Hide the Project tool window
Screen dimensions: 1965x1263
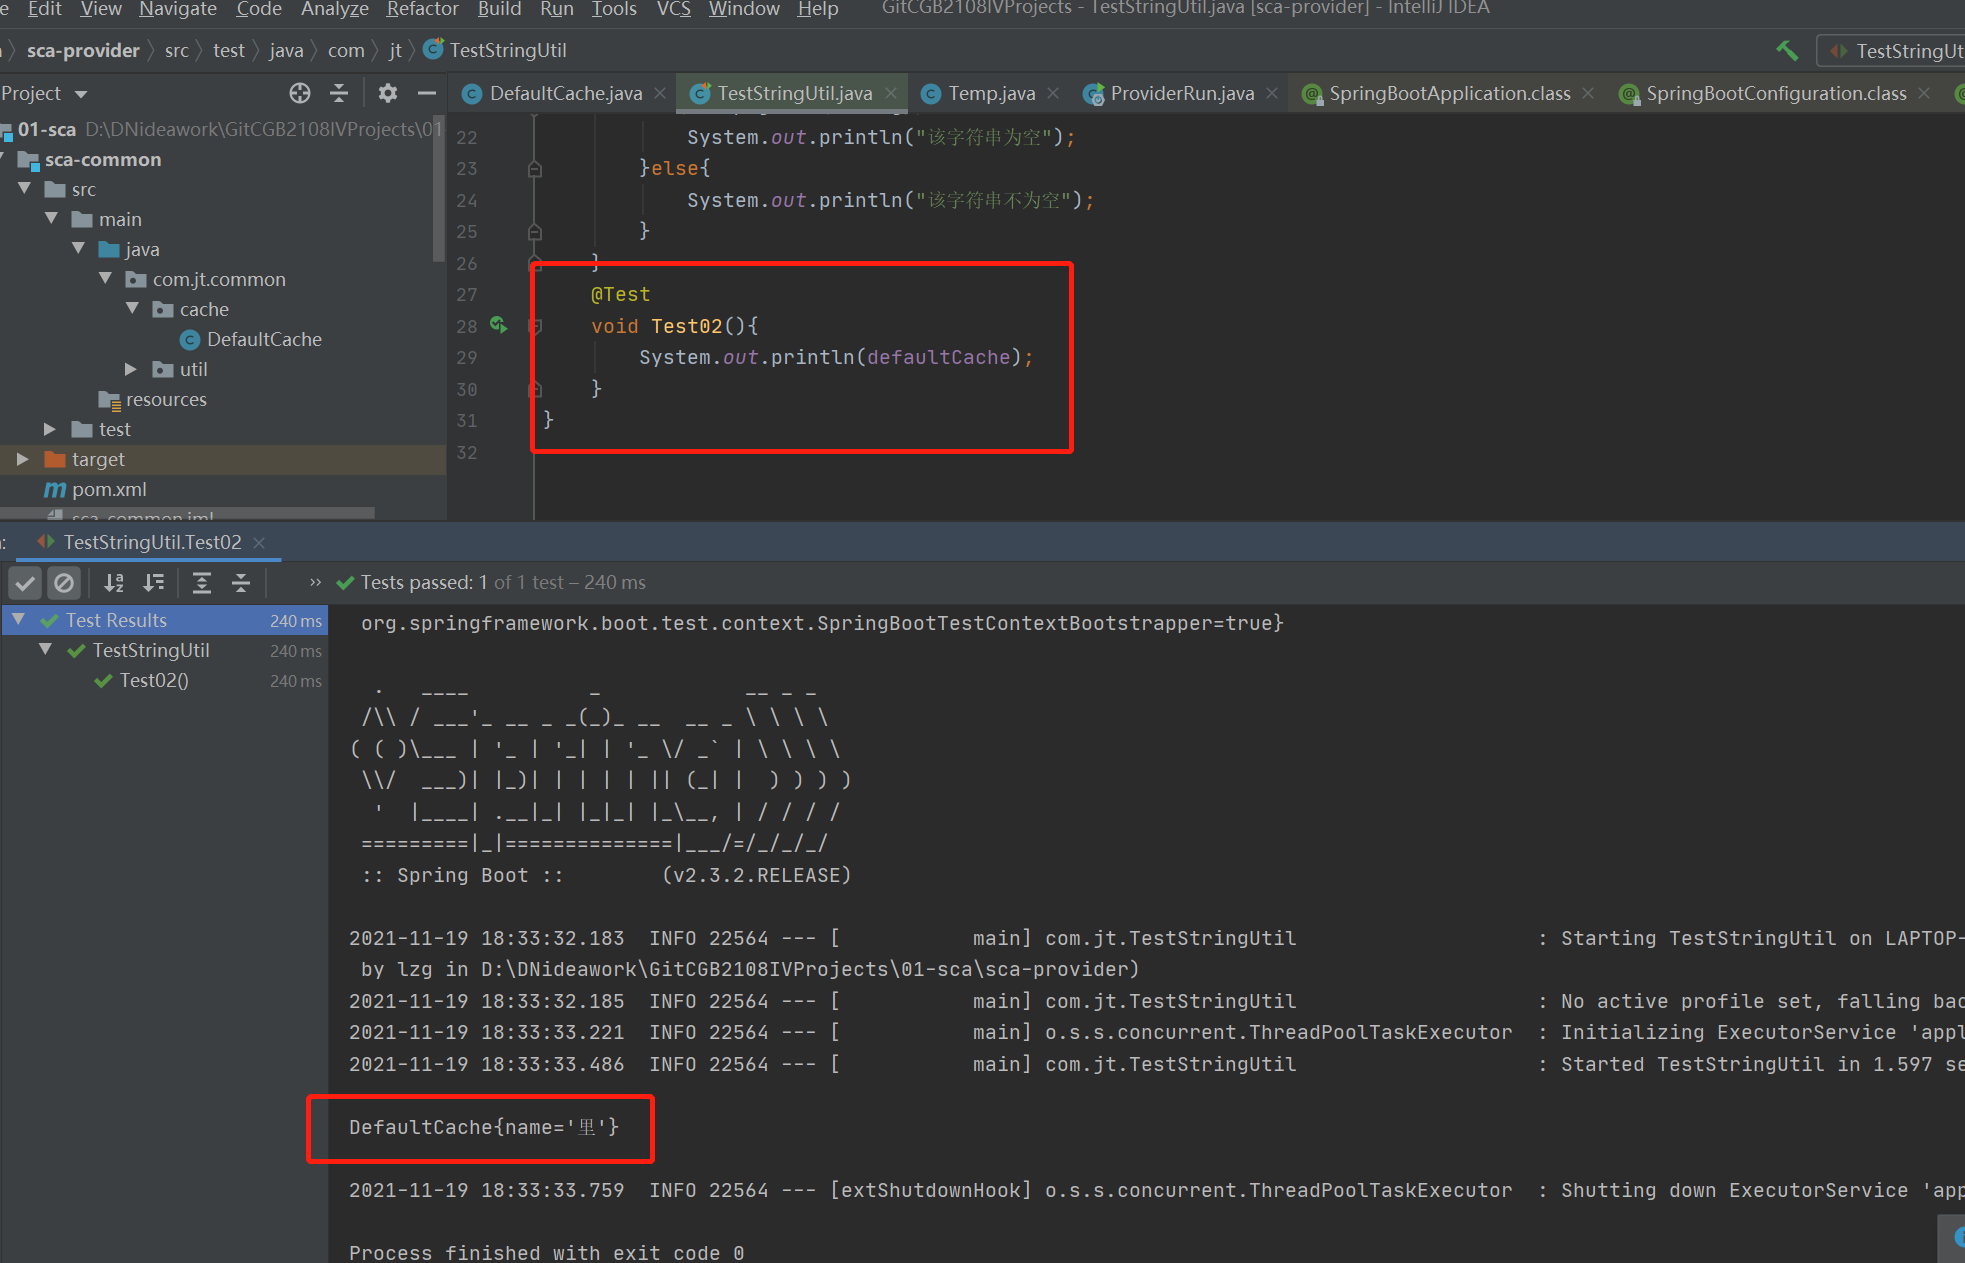pos(427,93)
